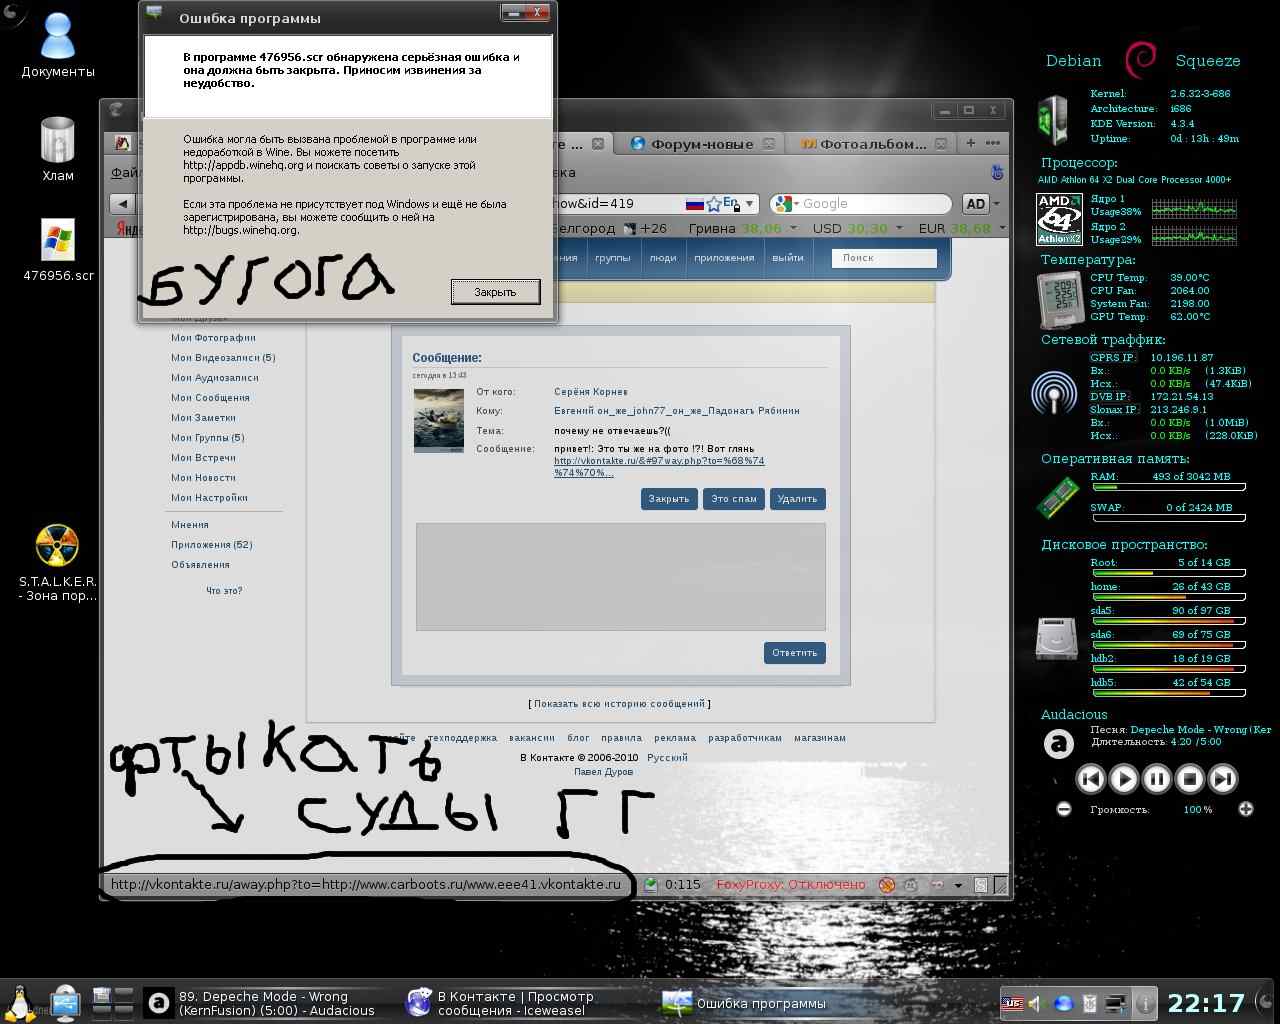Open Мои Настройки in sidebar
Screen dimensions: 1280x1024
click(x=209, y=498)
